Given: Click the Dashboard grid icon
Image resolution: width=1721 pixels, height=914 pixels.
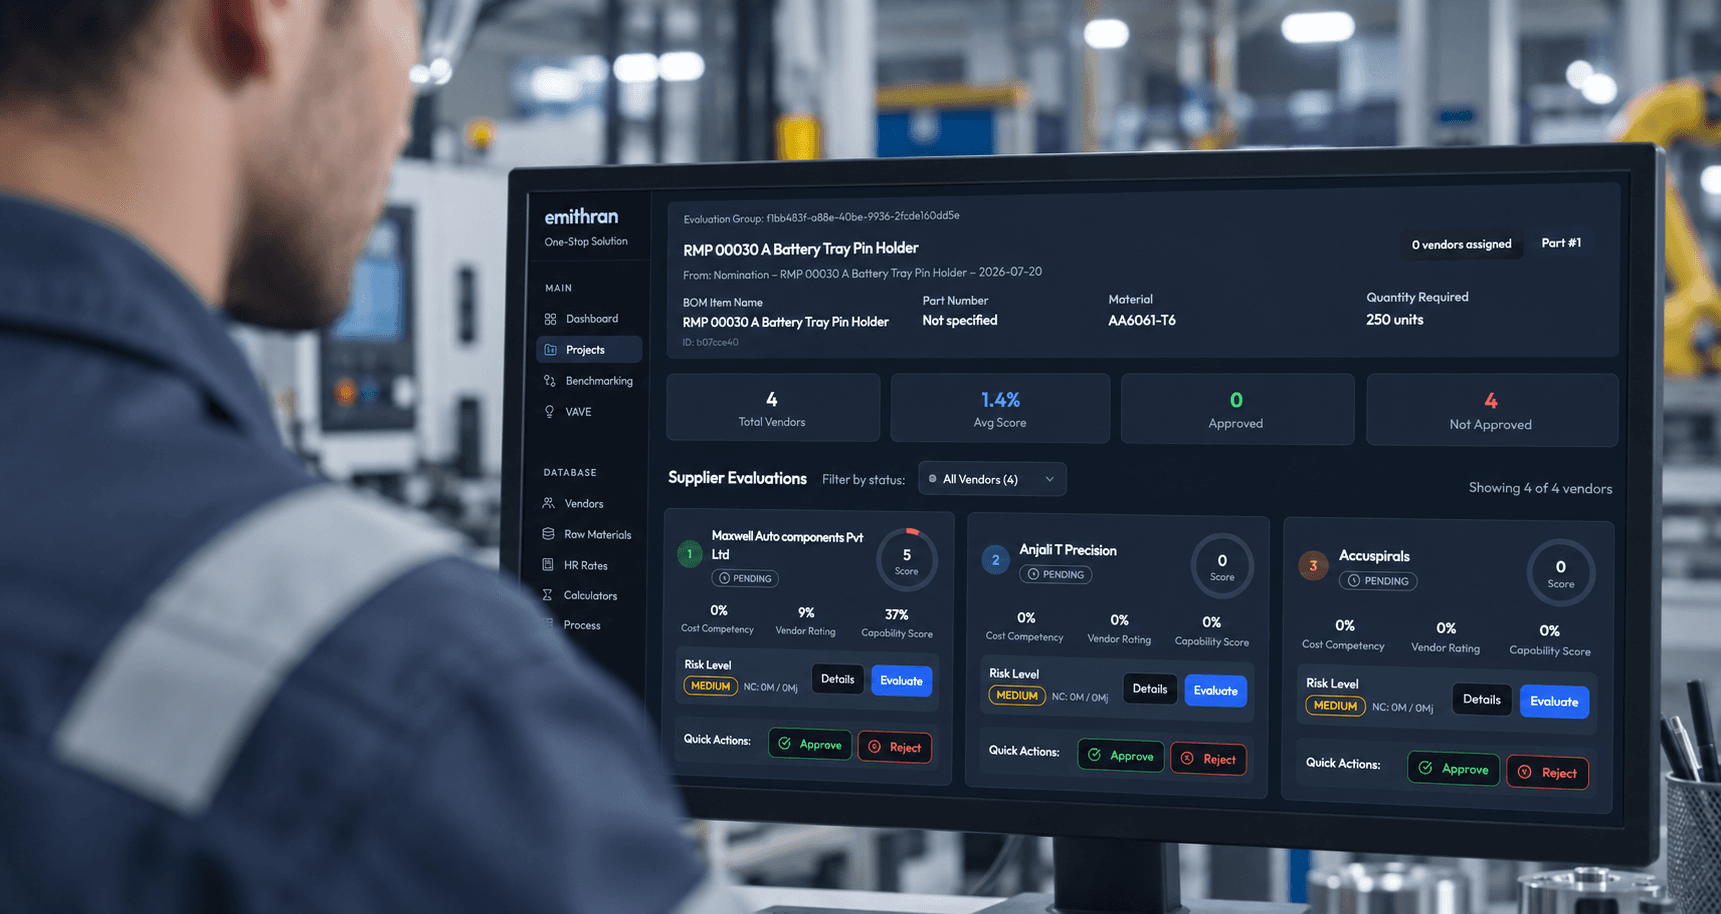Looking at the screenshot, I should tap(550, 319).
